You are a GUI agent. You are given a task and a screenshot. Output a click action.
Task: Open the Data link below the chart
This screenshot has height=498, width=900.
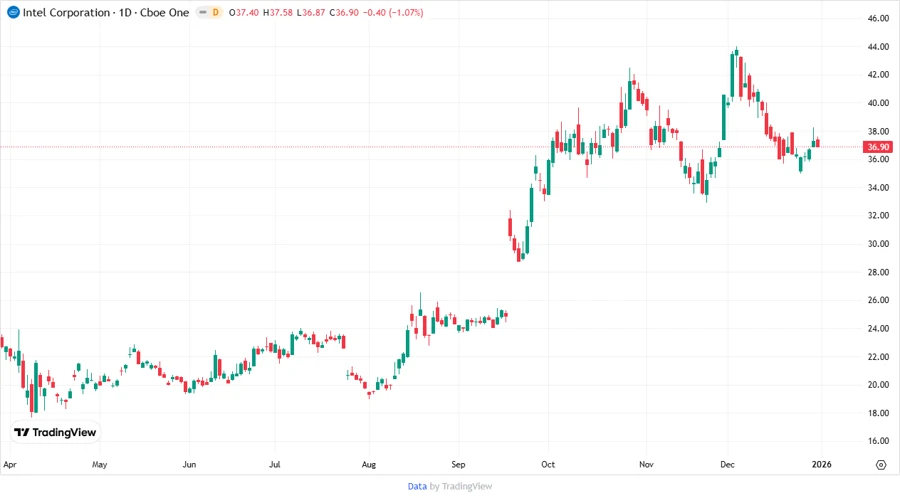pos(417,486)
